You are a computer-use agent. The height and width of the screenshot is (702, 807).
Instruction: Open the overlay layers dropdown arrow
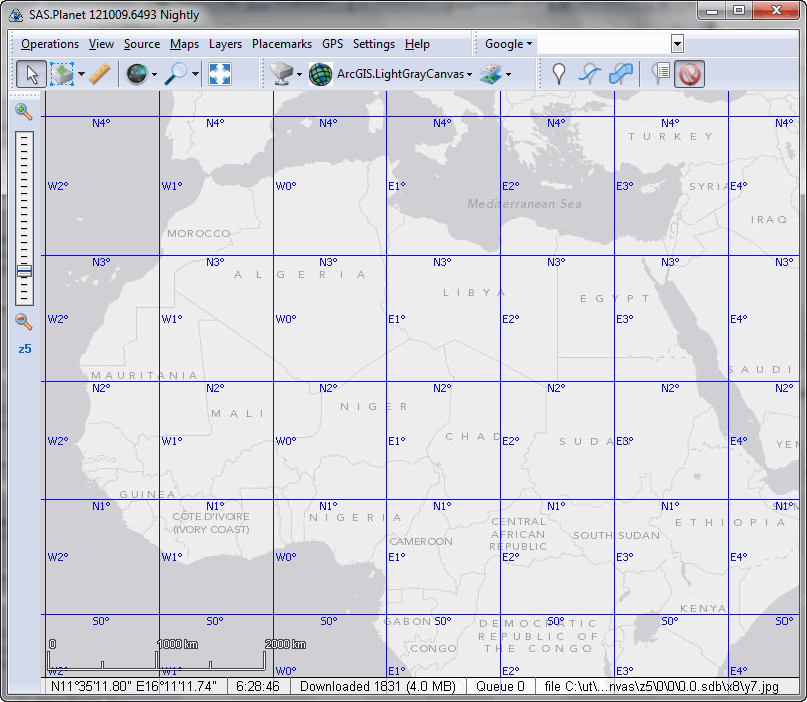click(x=508, y=74)
